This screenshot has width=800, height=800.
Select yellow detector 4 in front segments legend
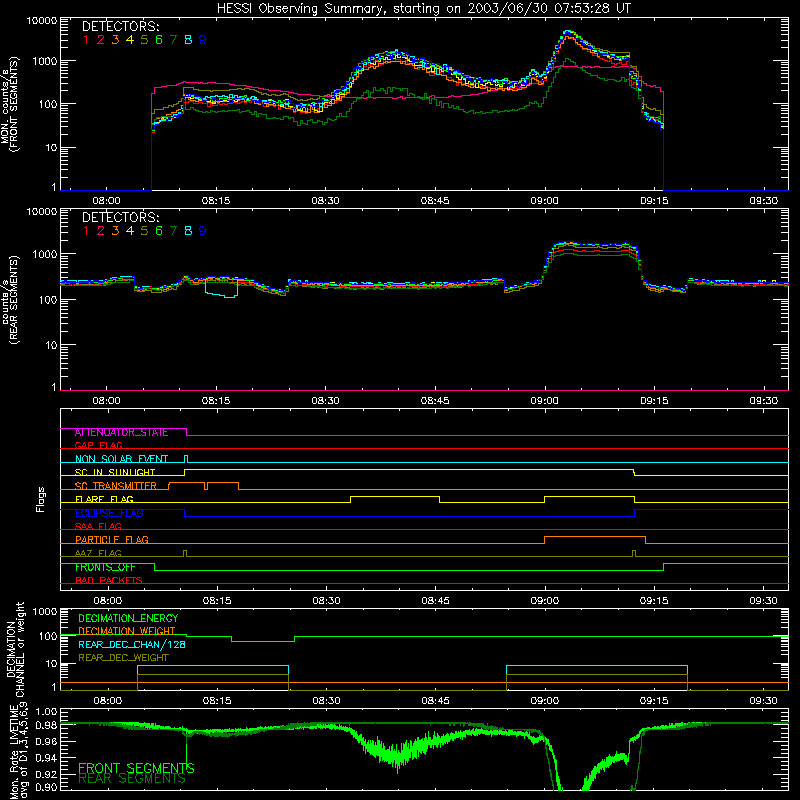[x=130, y=40]
